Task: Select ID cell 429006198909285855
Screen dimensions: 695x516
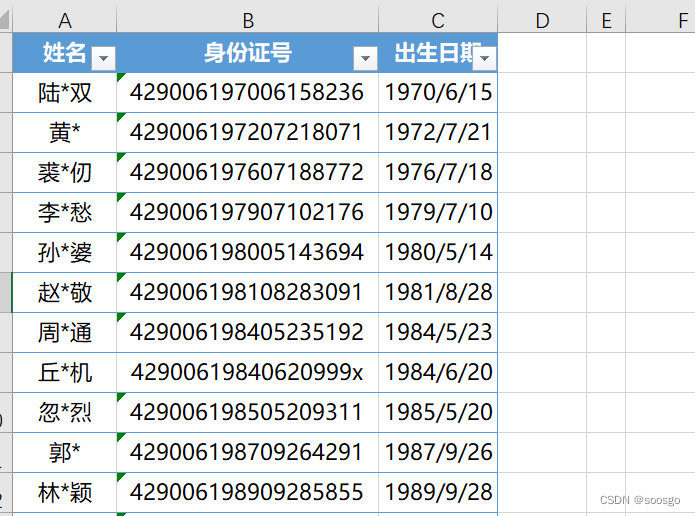Action: (x=247, y=493)
